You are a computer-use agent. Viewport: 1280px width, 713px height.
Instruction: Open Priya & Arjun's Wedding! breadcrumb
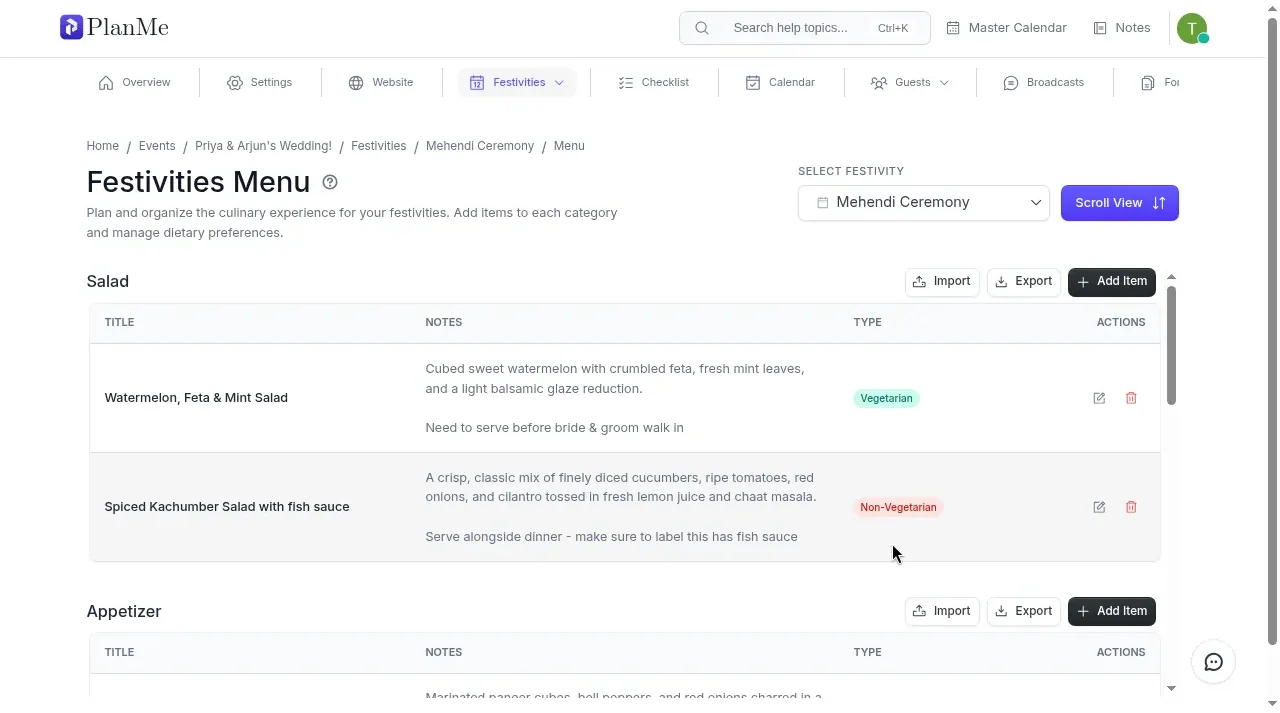(x=263, y=146)
